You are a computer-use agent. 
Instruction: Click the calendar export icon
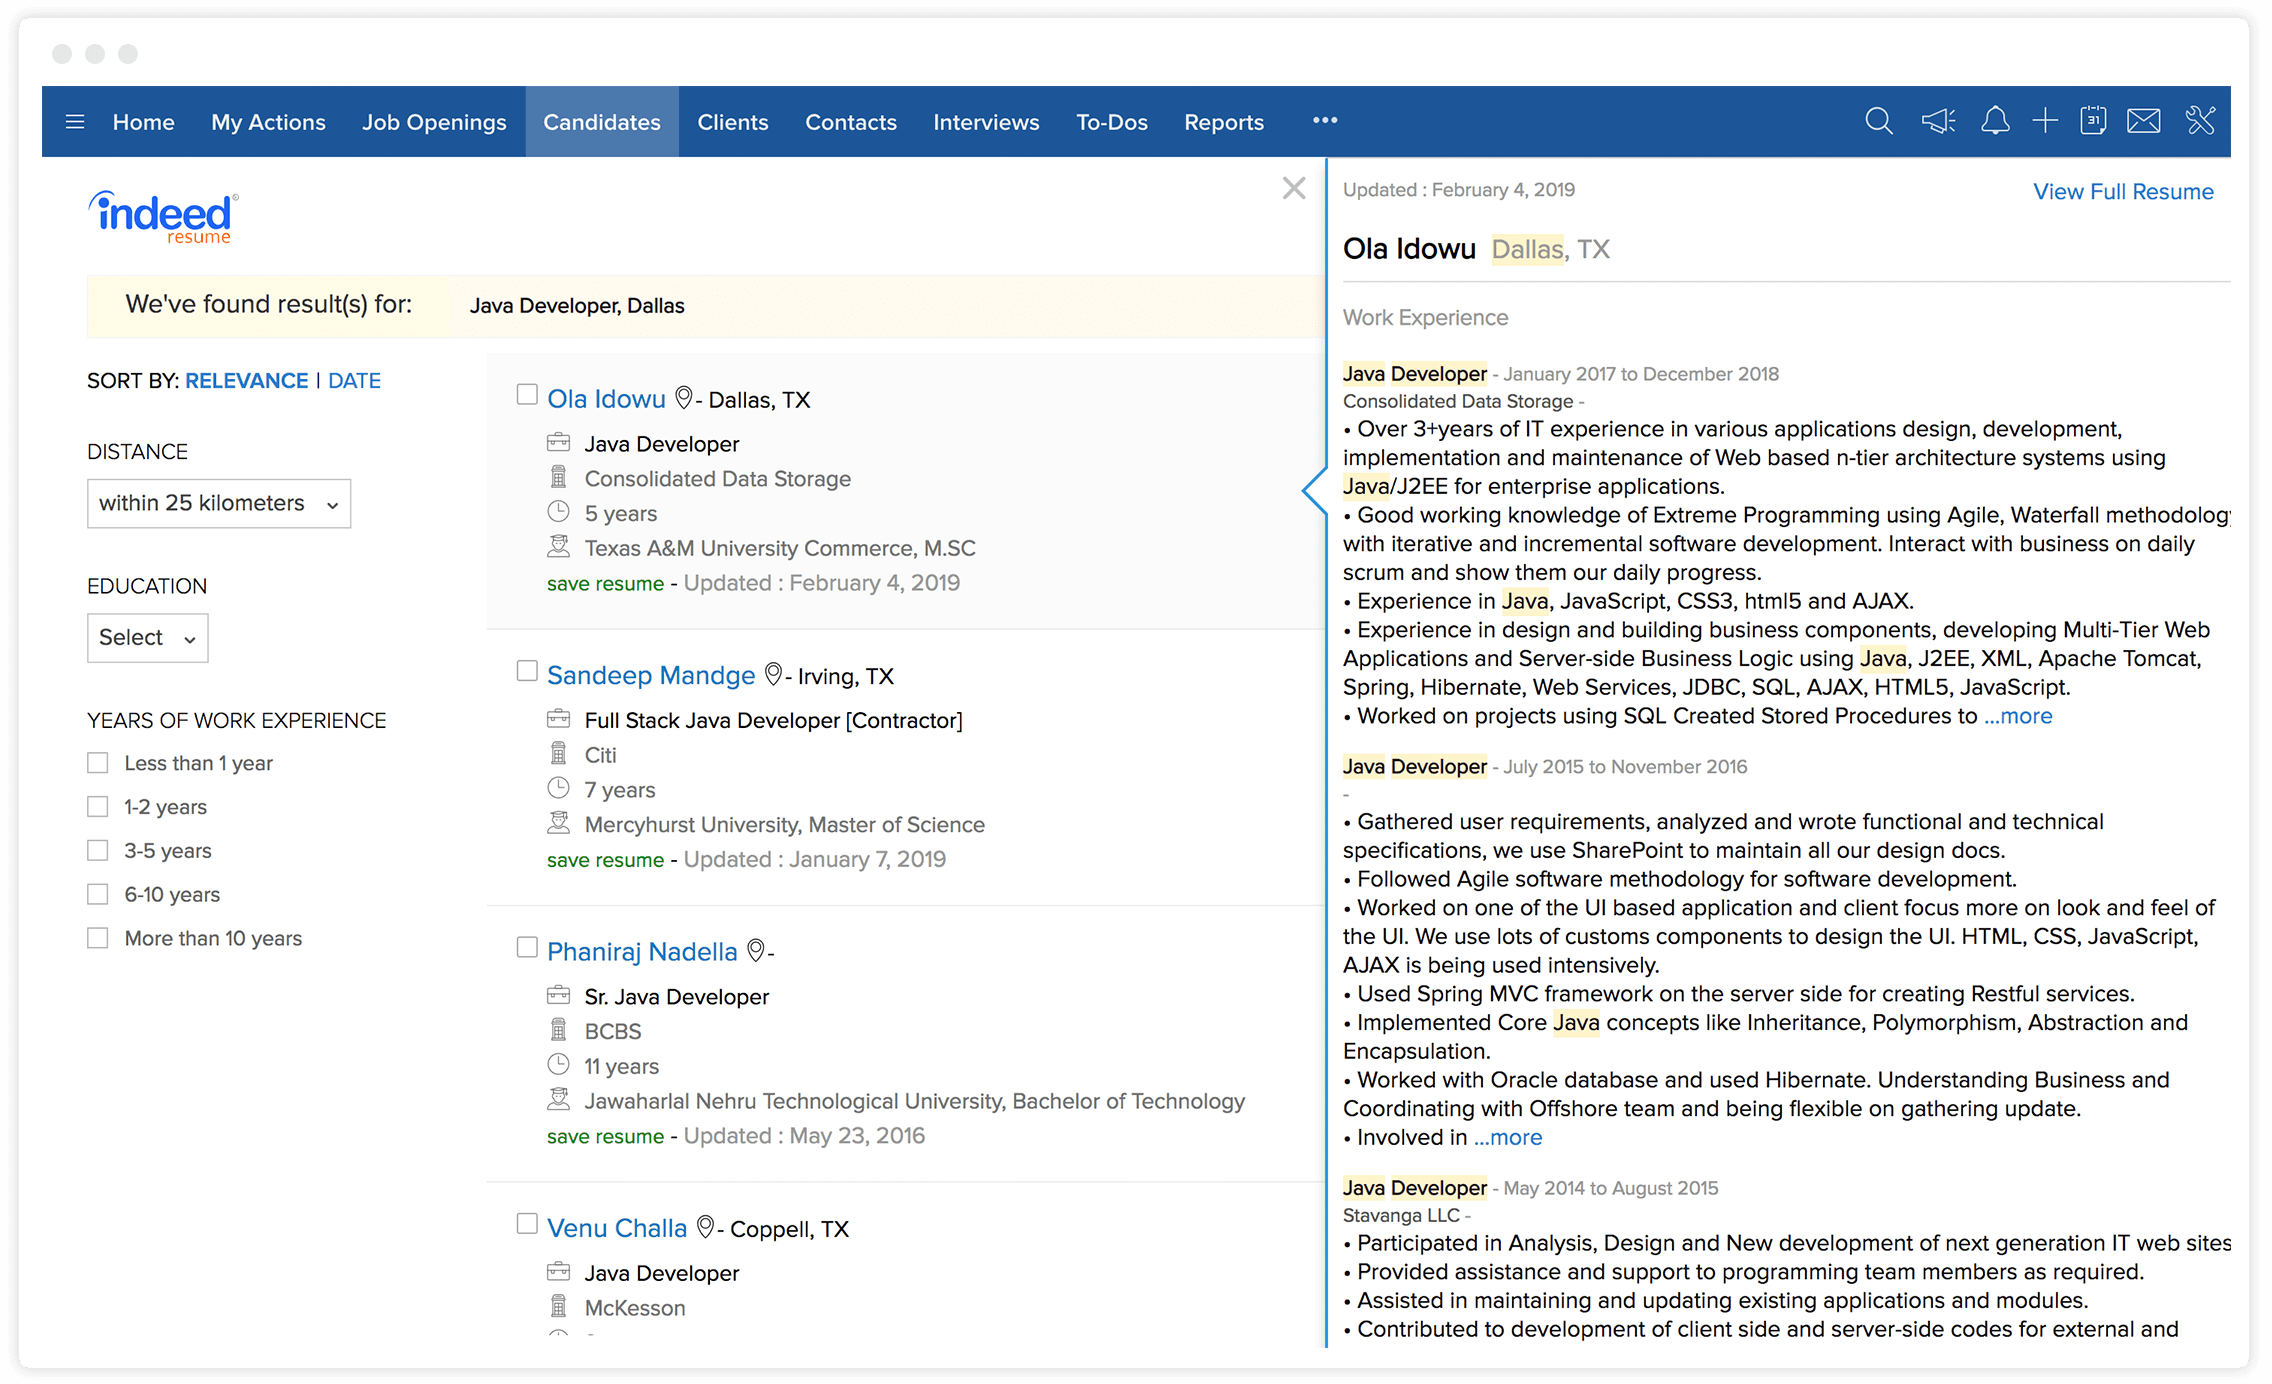pos(2093,122)
